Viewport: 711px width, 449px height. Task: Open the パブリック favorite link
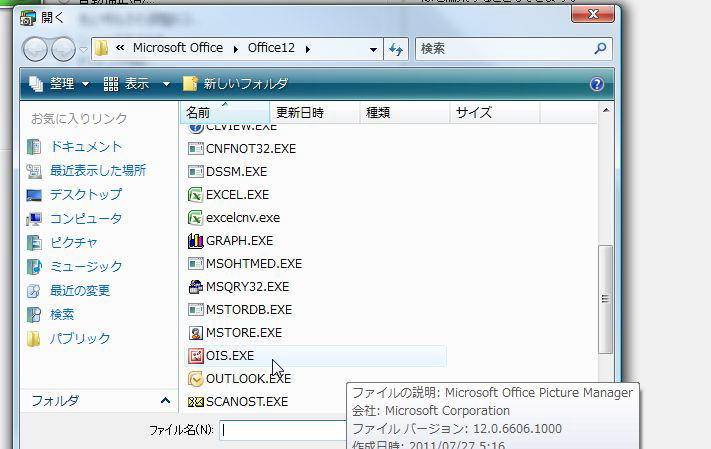pyautogui.click(x=80, y=339)
